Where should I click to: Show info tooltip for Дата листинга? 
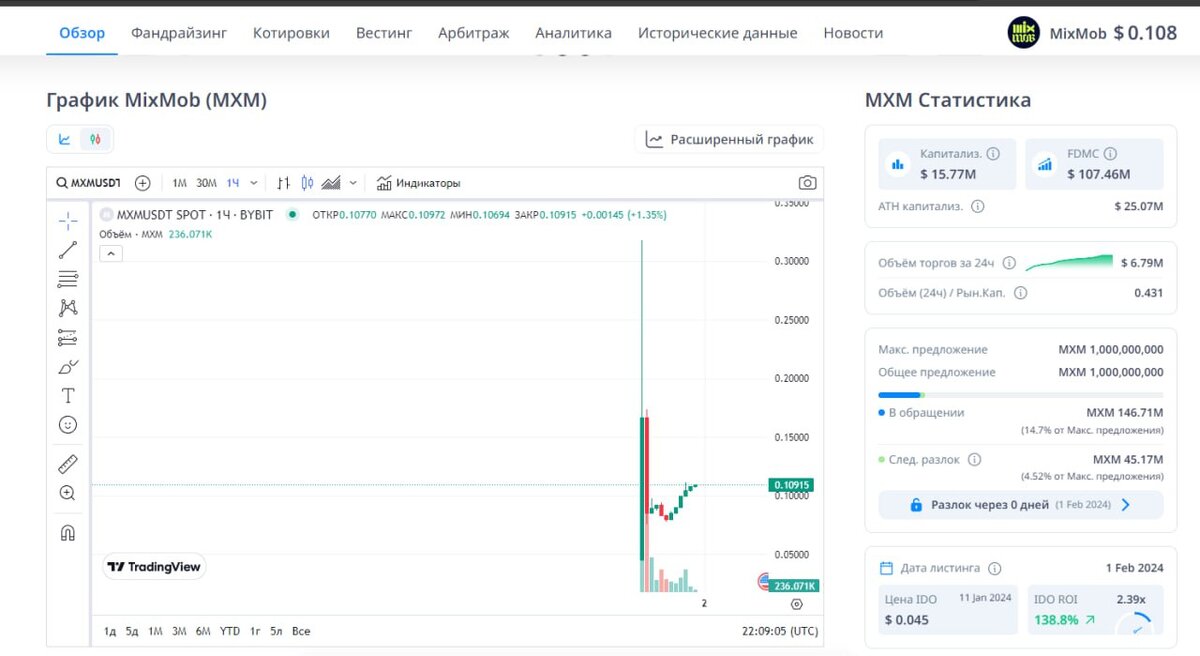coord(994,568)
